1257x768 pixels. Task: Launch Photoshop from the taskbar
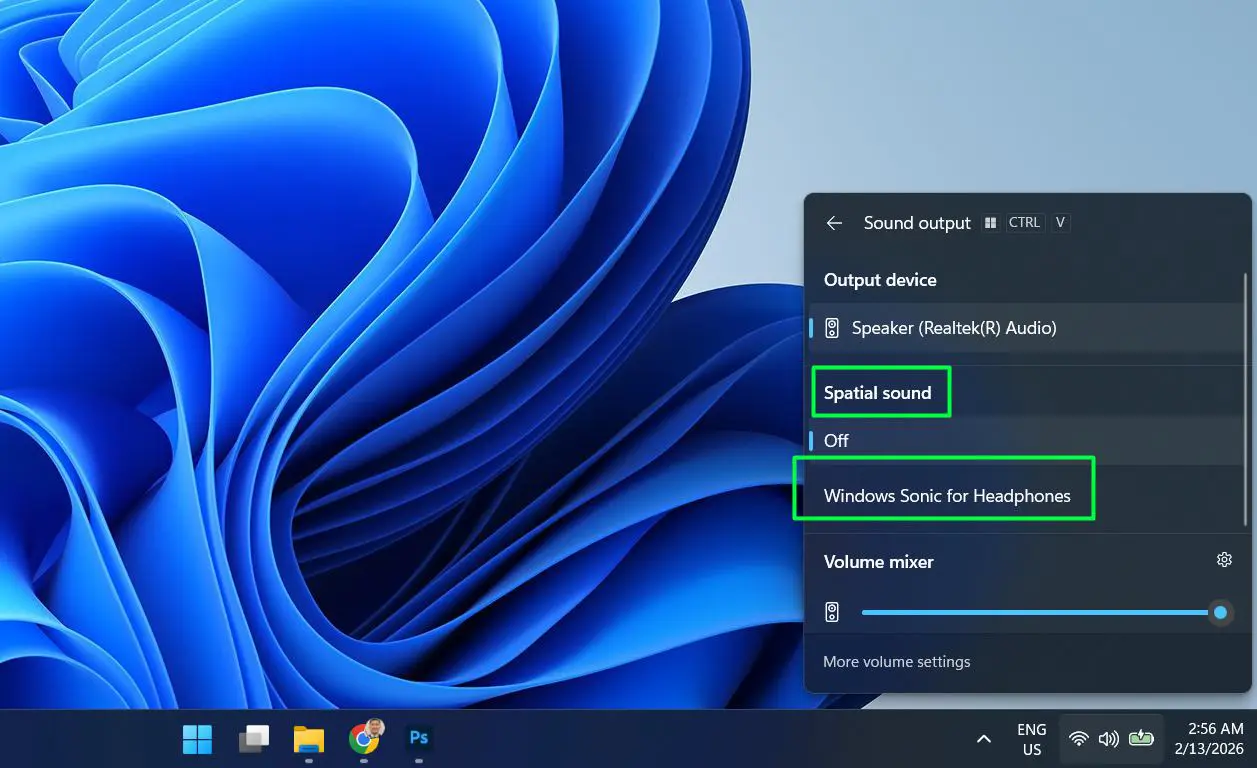tap(418, 738)
